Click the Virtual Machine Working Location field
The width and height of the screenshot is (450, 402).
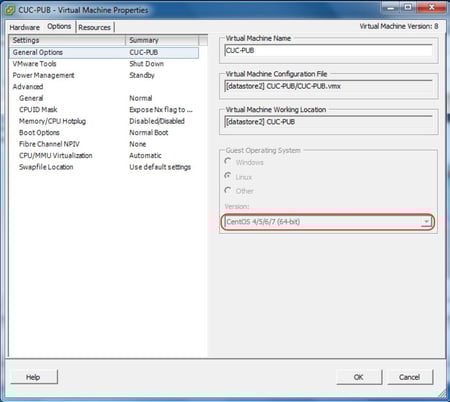click(329, 122)
